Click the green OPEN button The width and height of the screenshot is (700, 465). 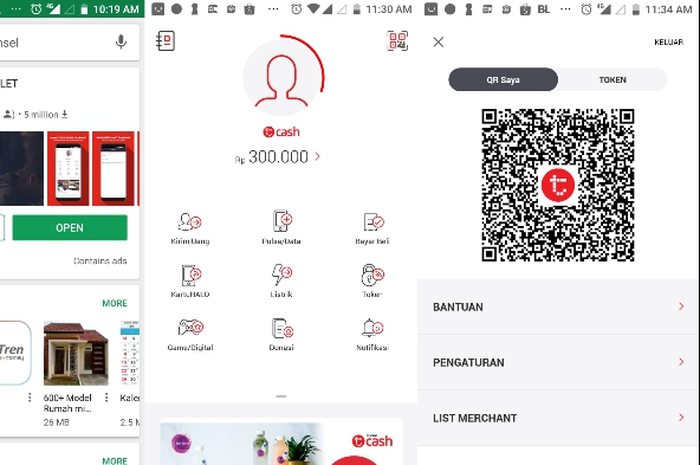point(70,228)
